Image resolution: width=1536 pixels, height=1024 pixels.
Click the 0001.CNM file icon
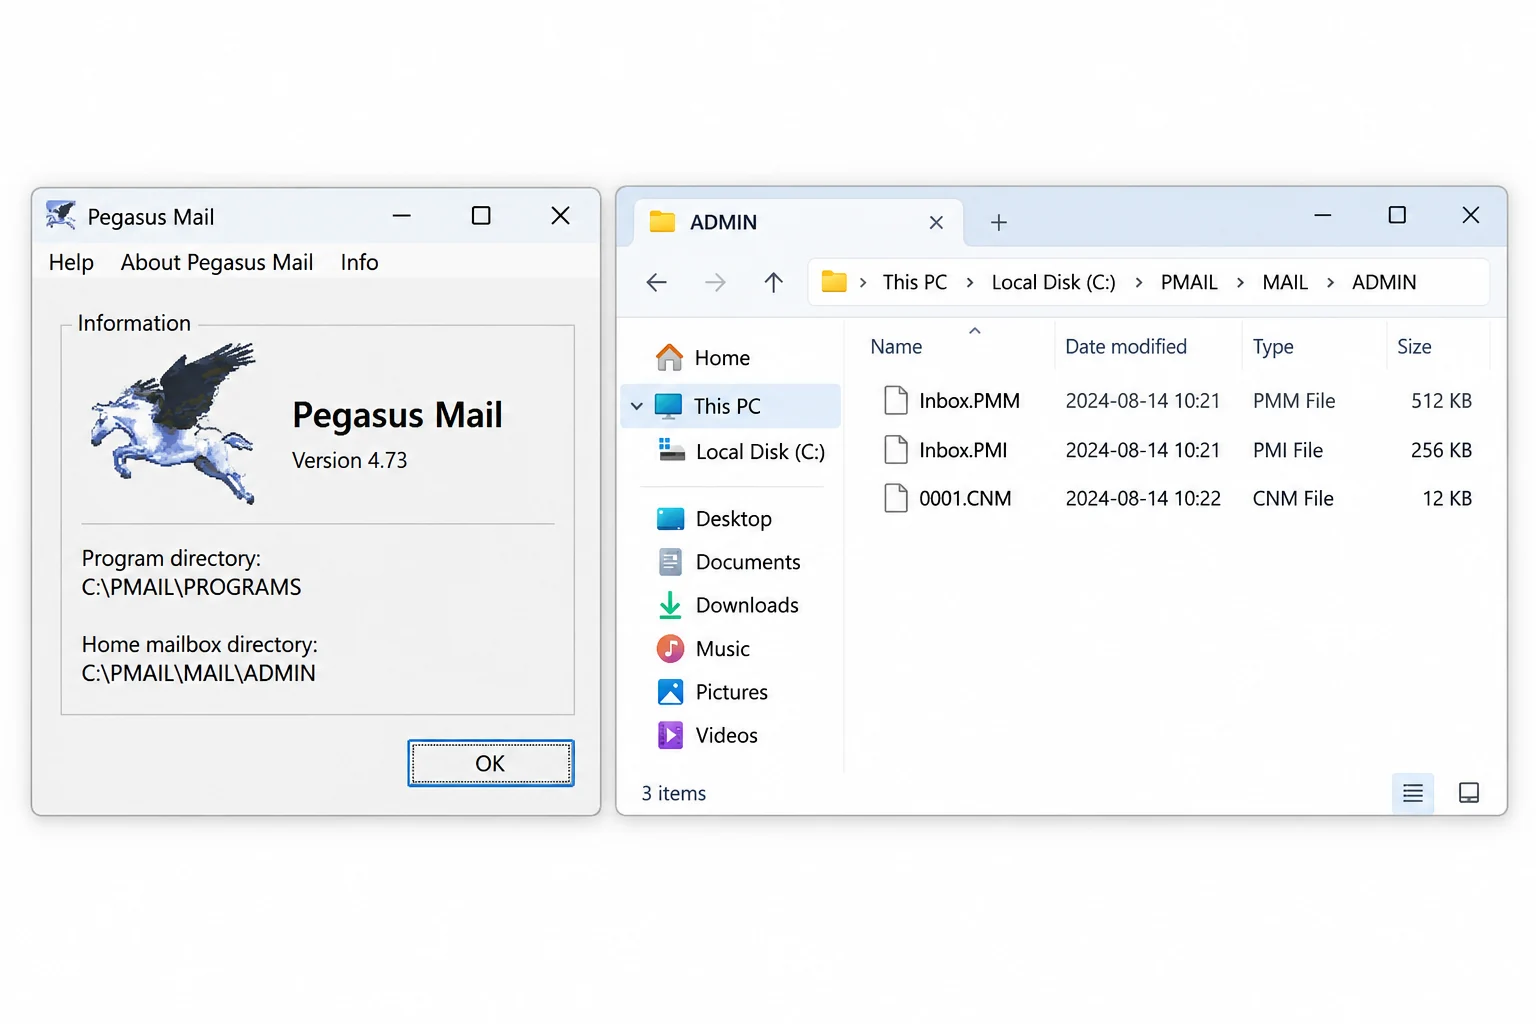(896, 497)
